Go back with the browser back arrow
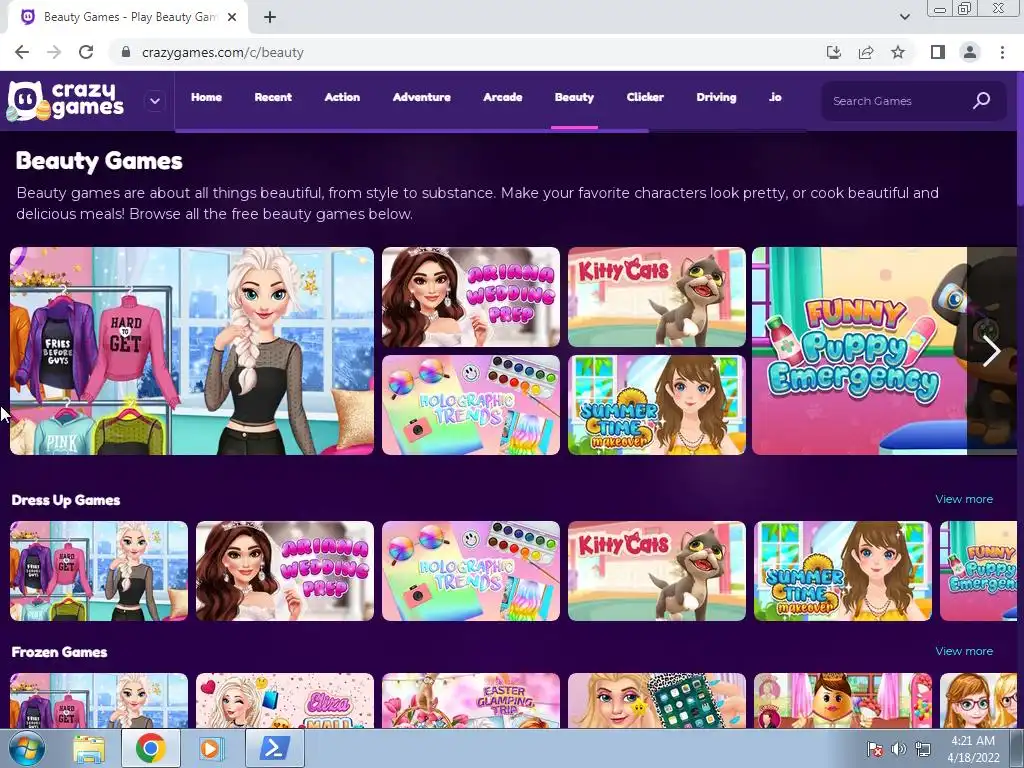This screenshot has width=1024, height=768. (x=22, y=52)
